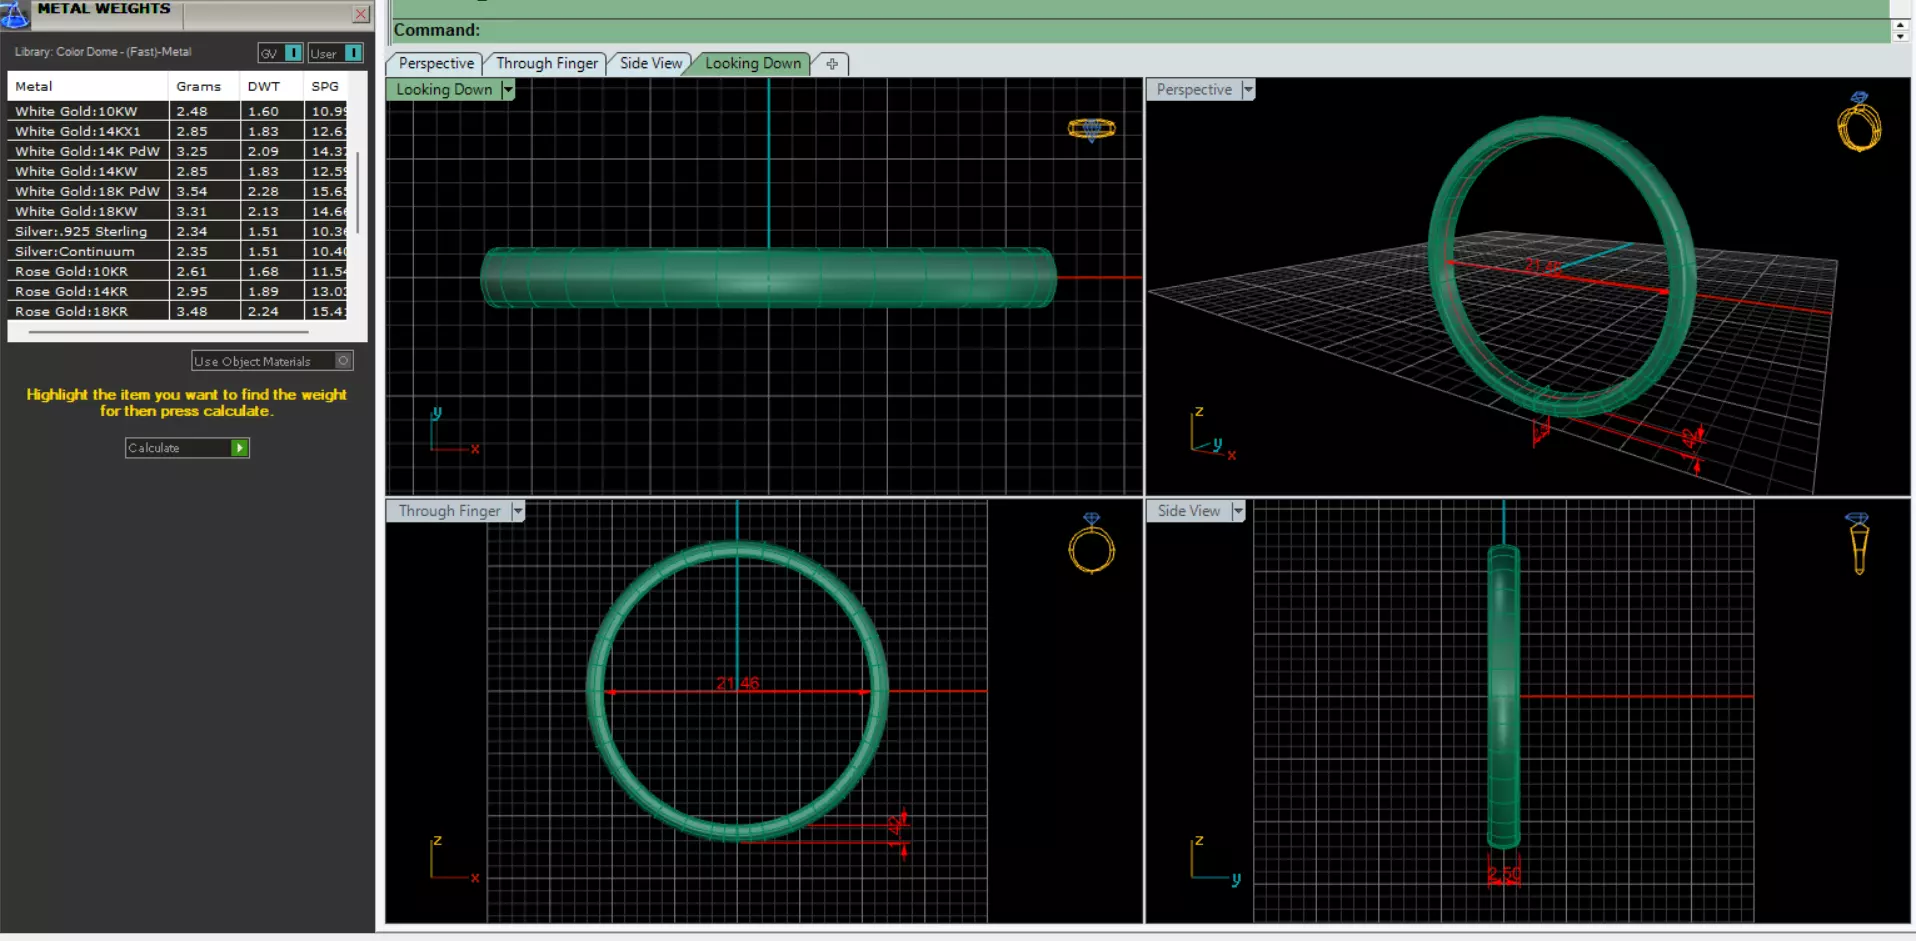Switch to the Side View viewport tab
This screenshot has height=941, width=1916.
pyautogui.click(x=650, y=63)
